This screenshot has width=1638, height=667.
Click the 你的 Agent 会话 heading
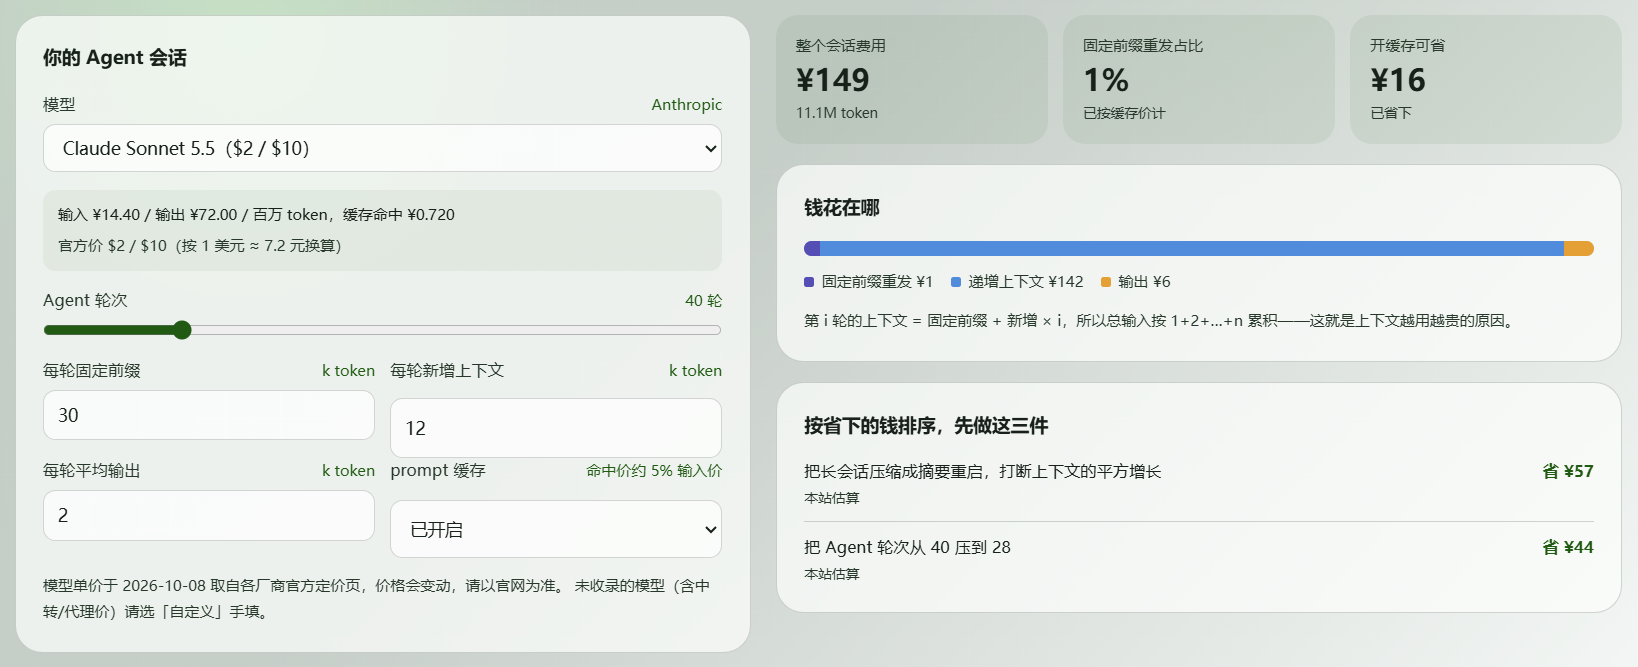point(115,58)
